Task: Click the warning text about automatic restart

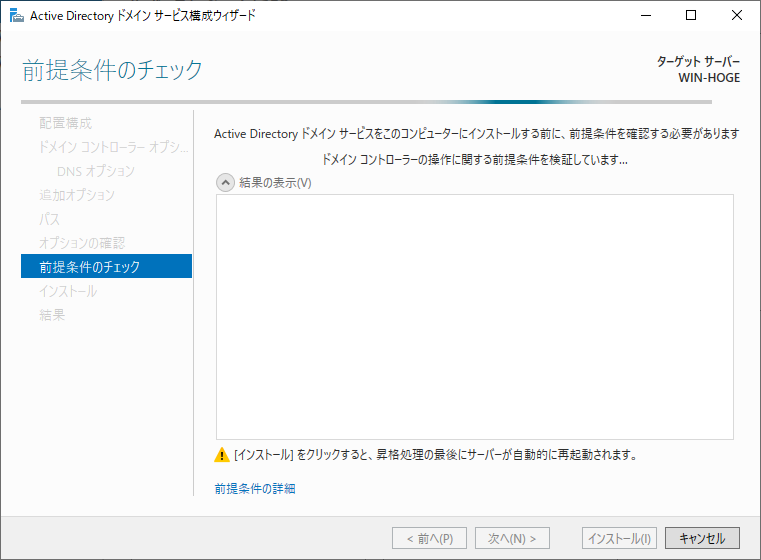Action: (436, 455)
